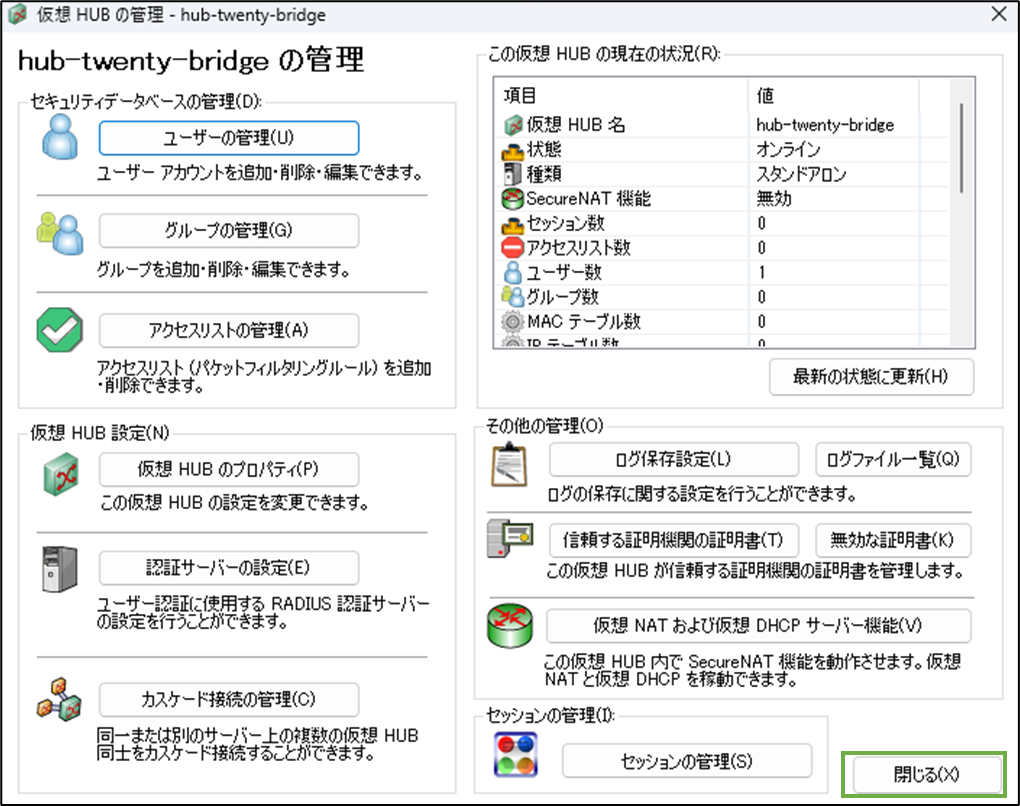Open グループの管理
Viewport: 1020px width, 806px height.
point(229,230)
